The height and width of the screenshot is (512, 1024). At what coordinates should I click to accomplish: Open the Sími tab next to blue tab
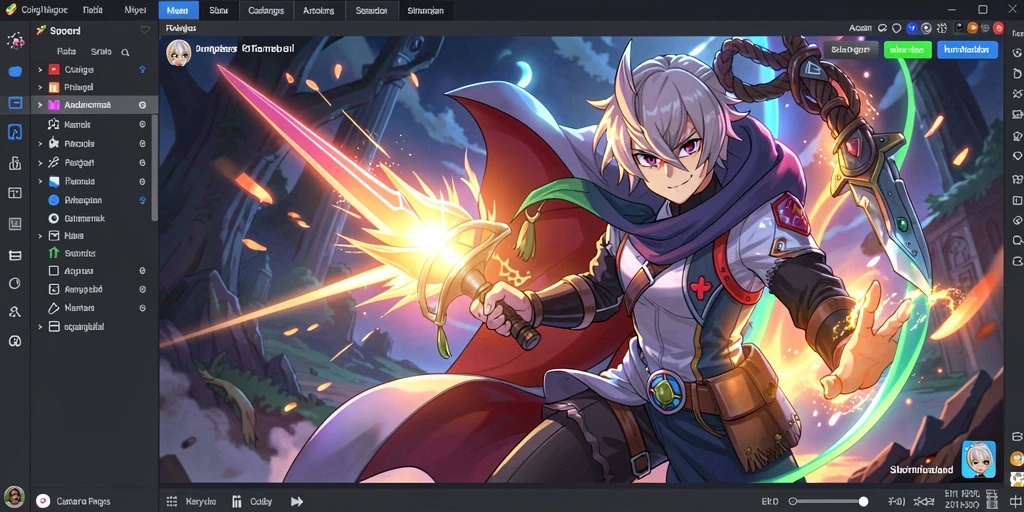click(x=219, y=10)
